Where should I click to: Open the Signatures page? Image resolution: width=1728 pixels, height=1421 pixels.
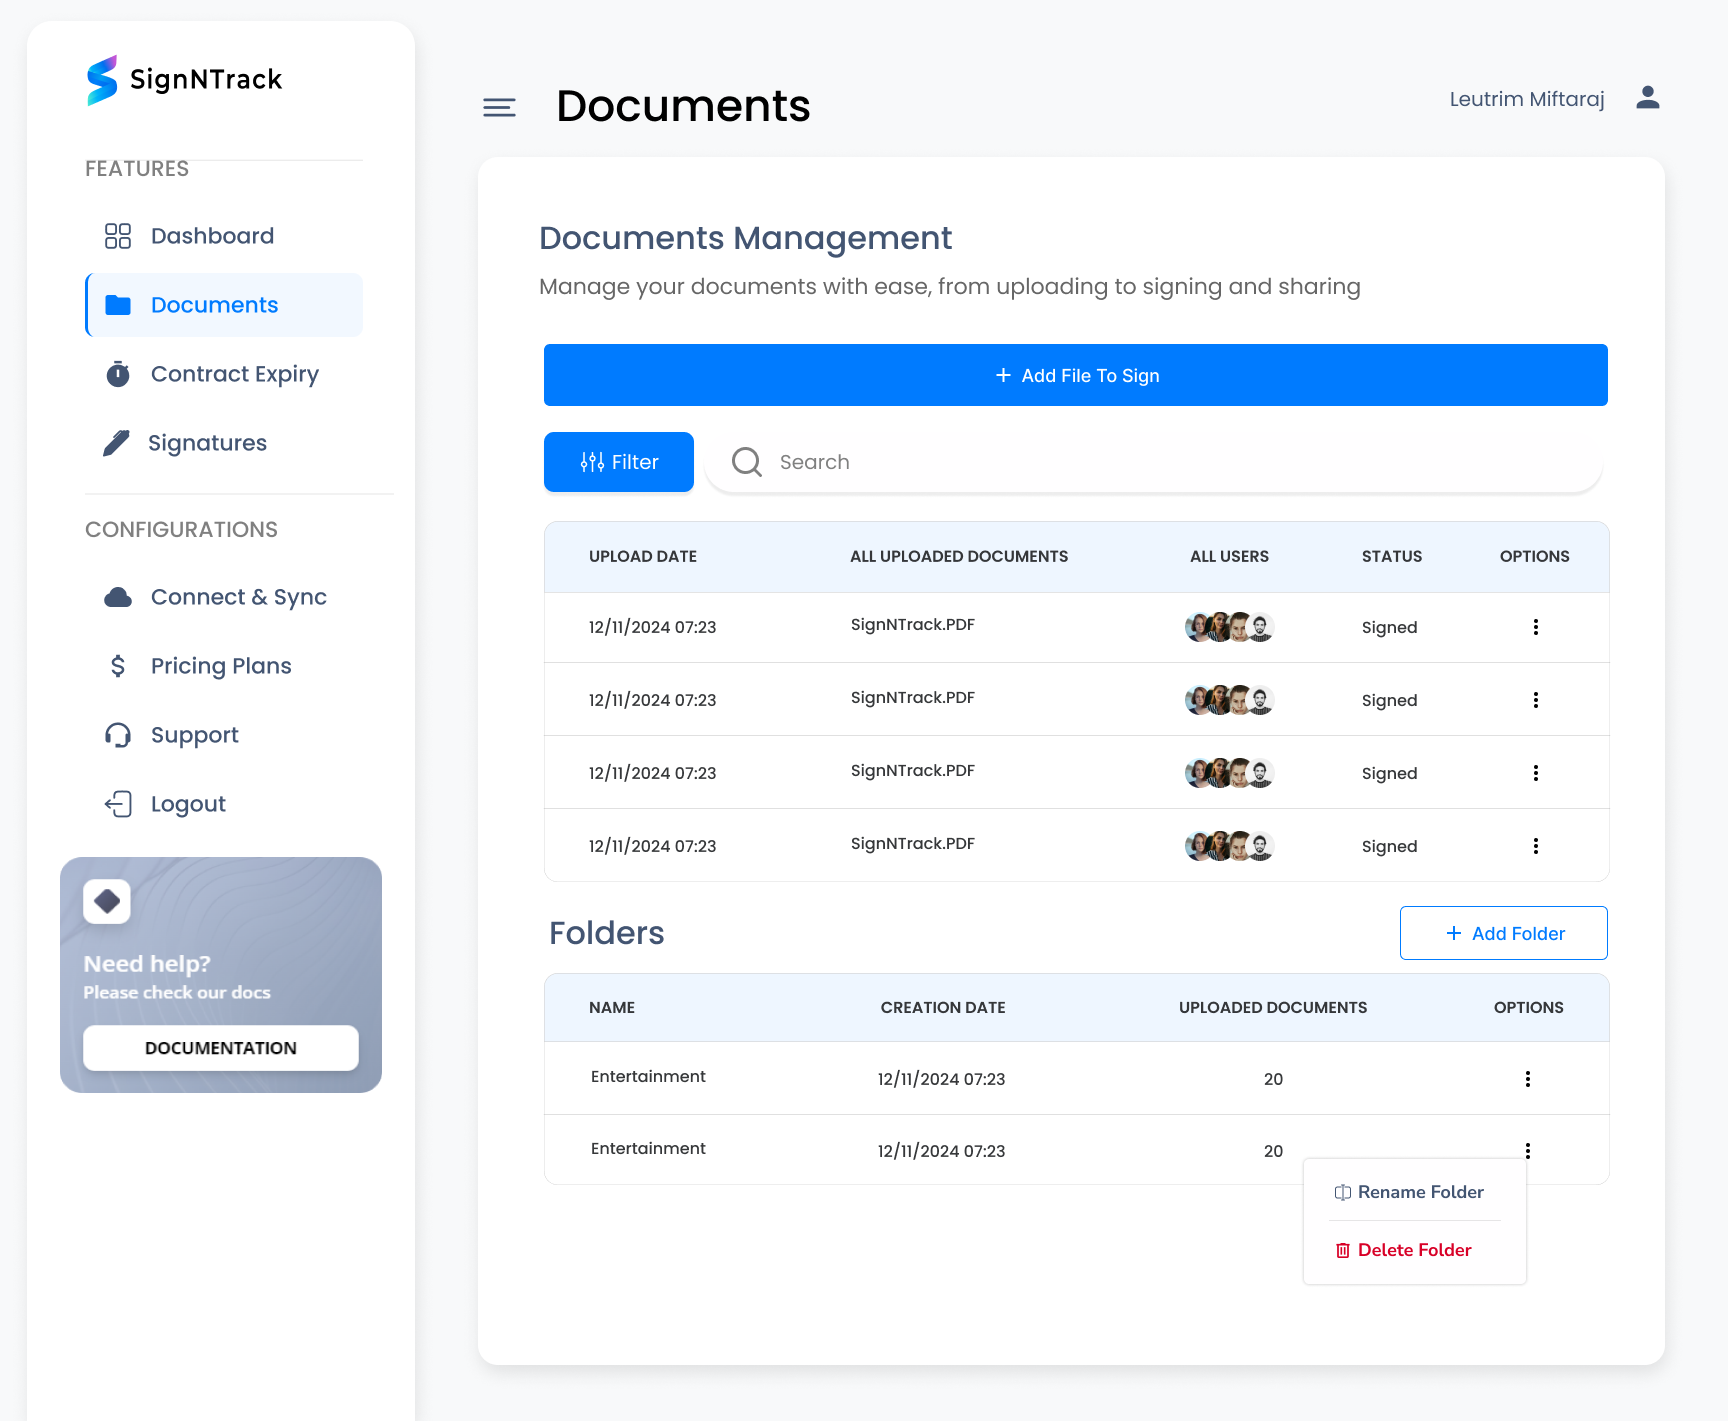207,442
